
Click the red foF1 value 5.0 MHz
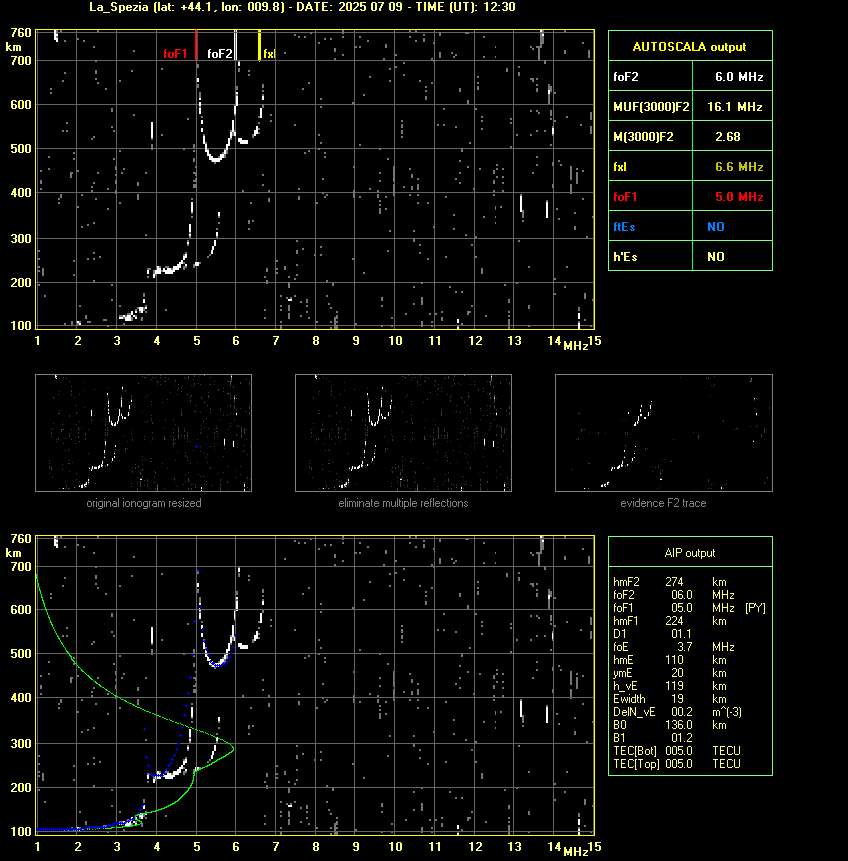[x=739, y=197]
